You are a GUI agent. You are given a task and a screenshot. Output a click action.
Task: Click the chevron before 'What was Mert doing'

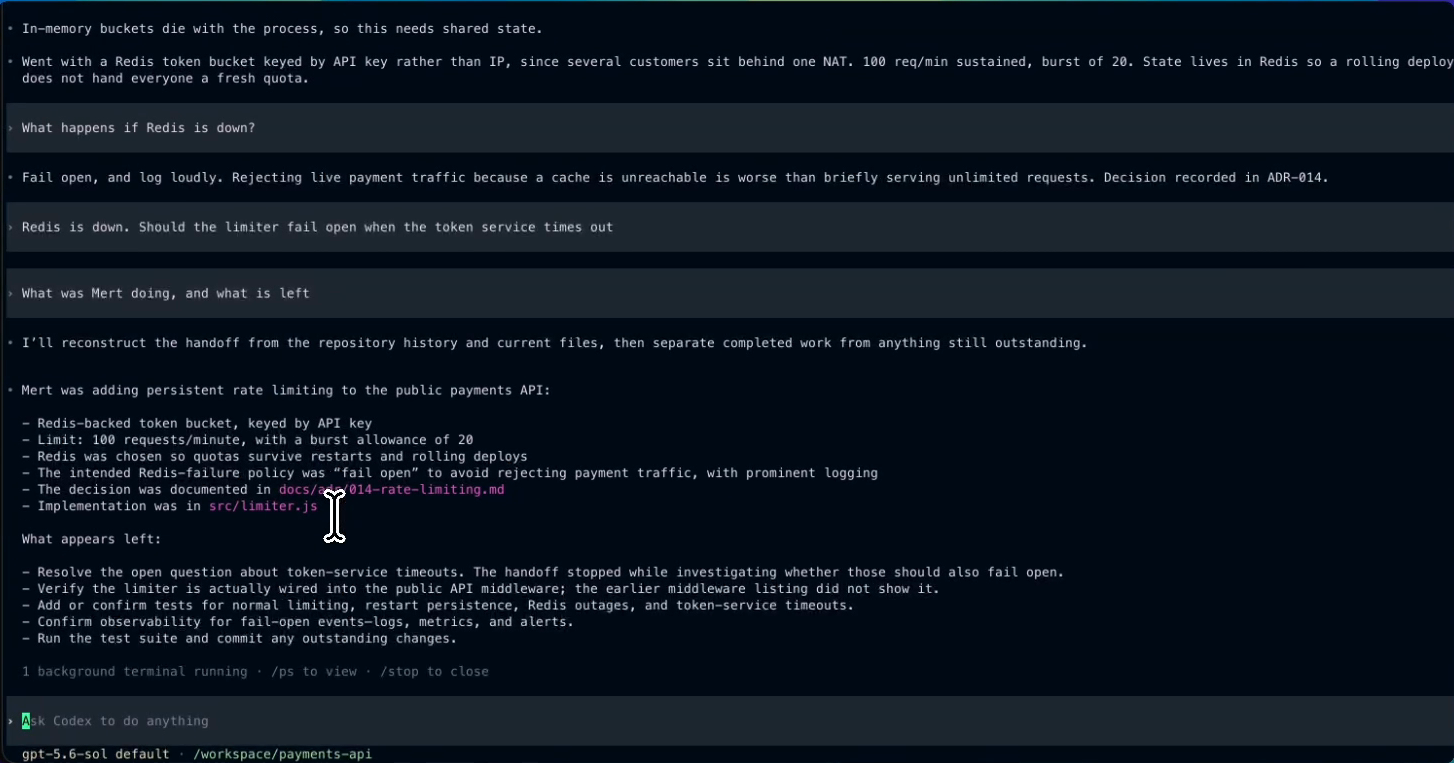click(10, 293)
